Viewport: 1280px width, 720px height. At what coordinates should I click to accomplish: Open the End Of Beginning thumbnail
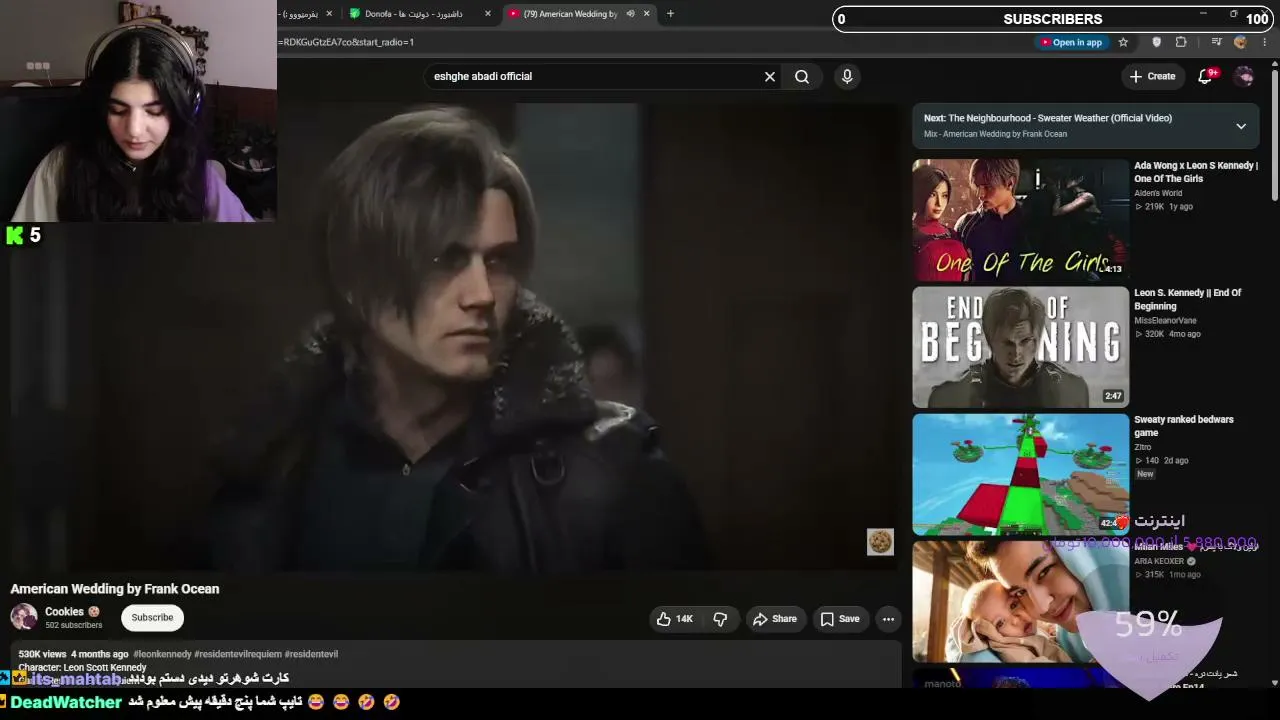point(1020,347)
